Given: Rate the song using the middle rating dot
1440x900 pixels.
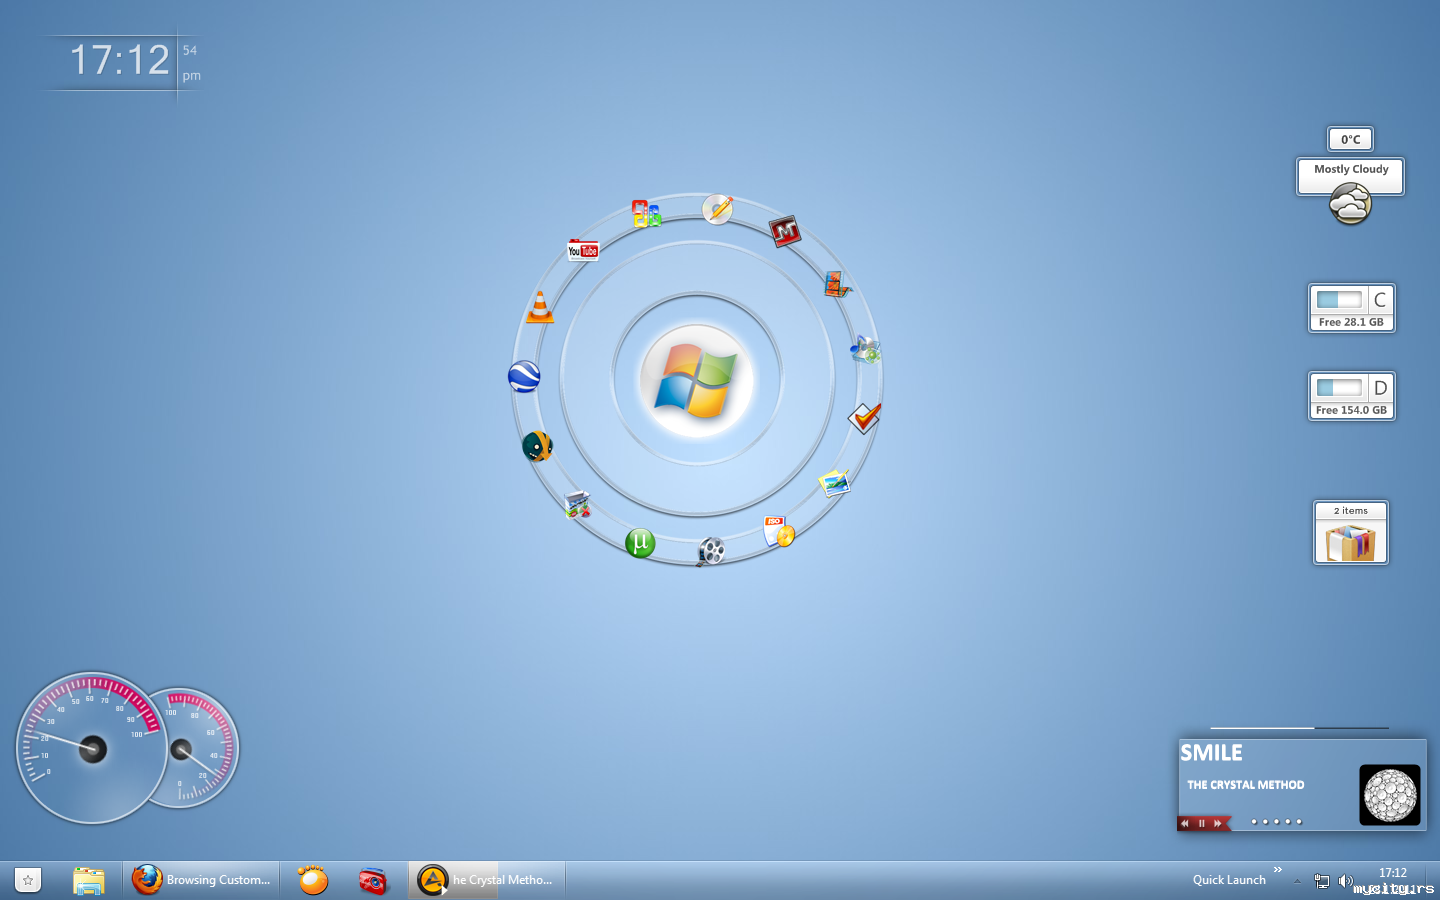Looking at the screenshot, I should 1276,822.
